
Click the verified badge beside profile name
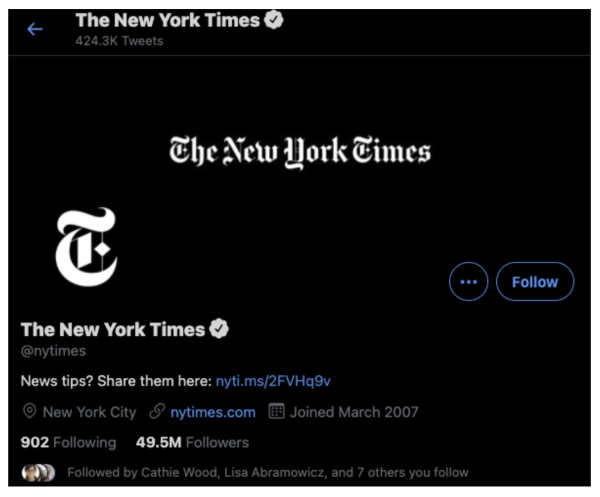coord(219,329)
